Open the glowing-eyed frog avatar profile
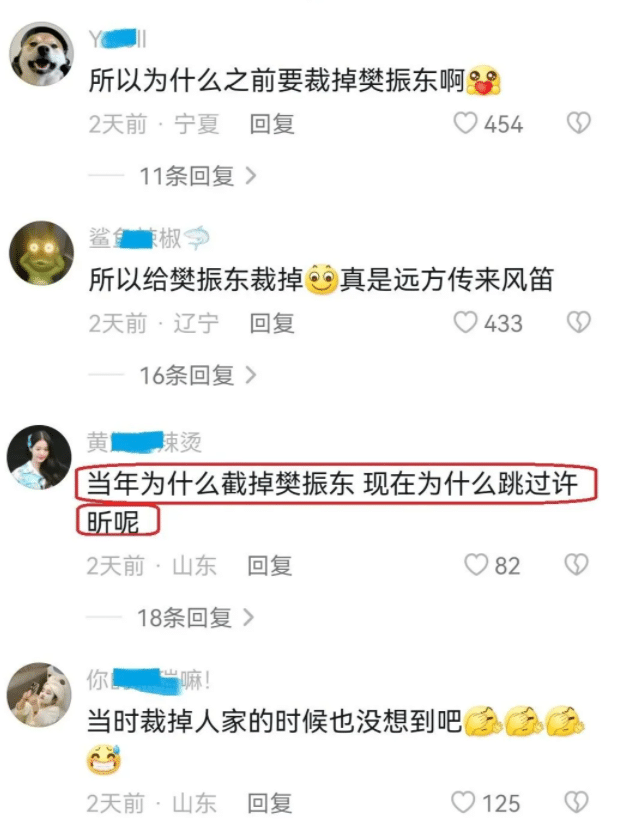This screenshot has height=821, width=622. (42, 252)
